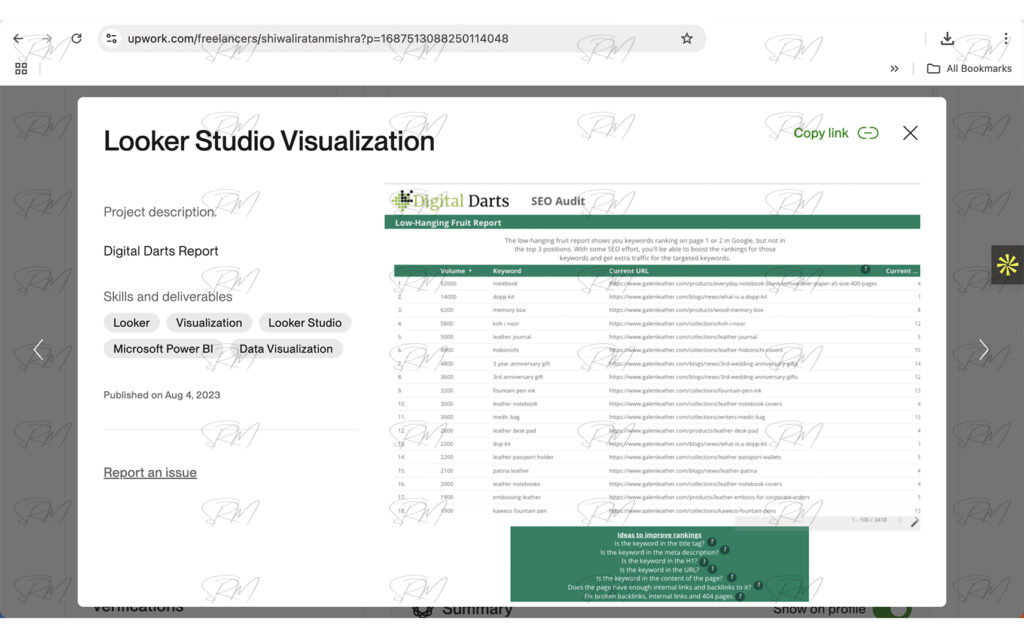Screen dimensions: 1024x639
Task: Open the browser three-dot menu
Action: click(1006, 39)
